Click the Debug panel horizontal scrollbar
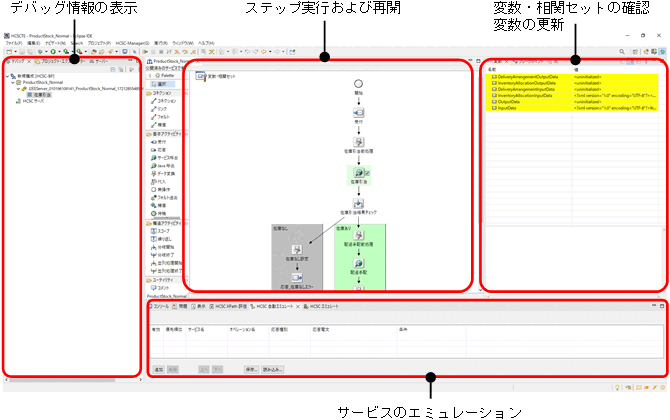Viewport: 670px width, 420px height. point(62,379)
